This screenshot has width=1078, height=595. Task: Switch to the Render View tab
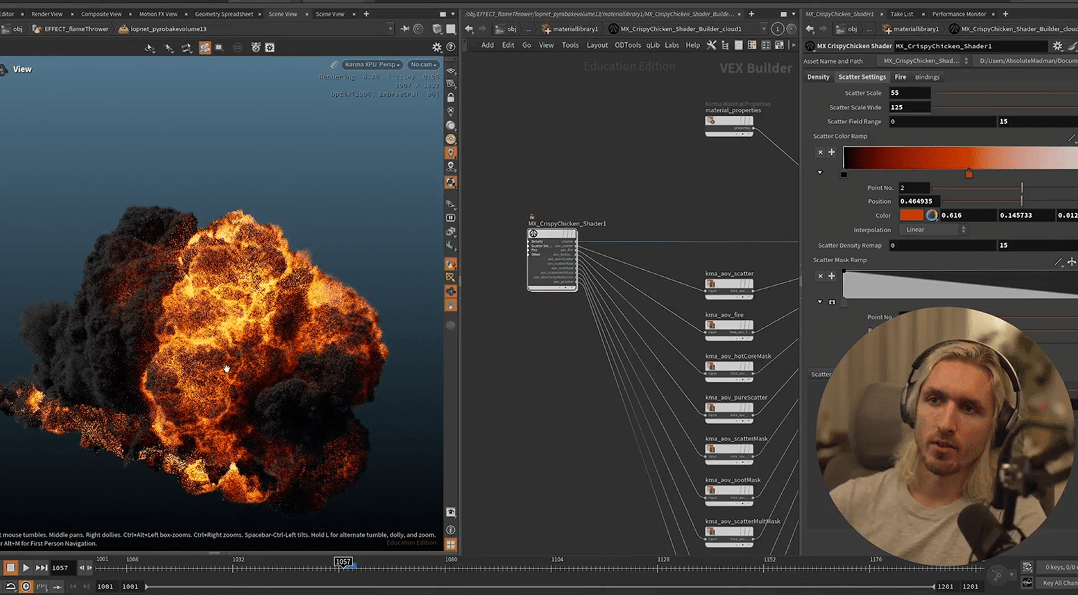click(47, 14)
